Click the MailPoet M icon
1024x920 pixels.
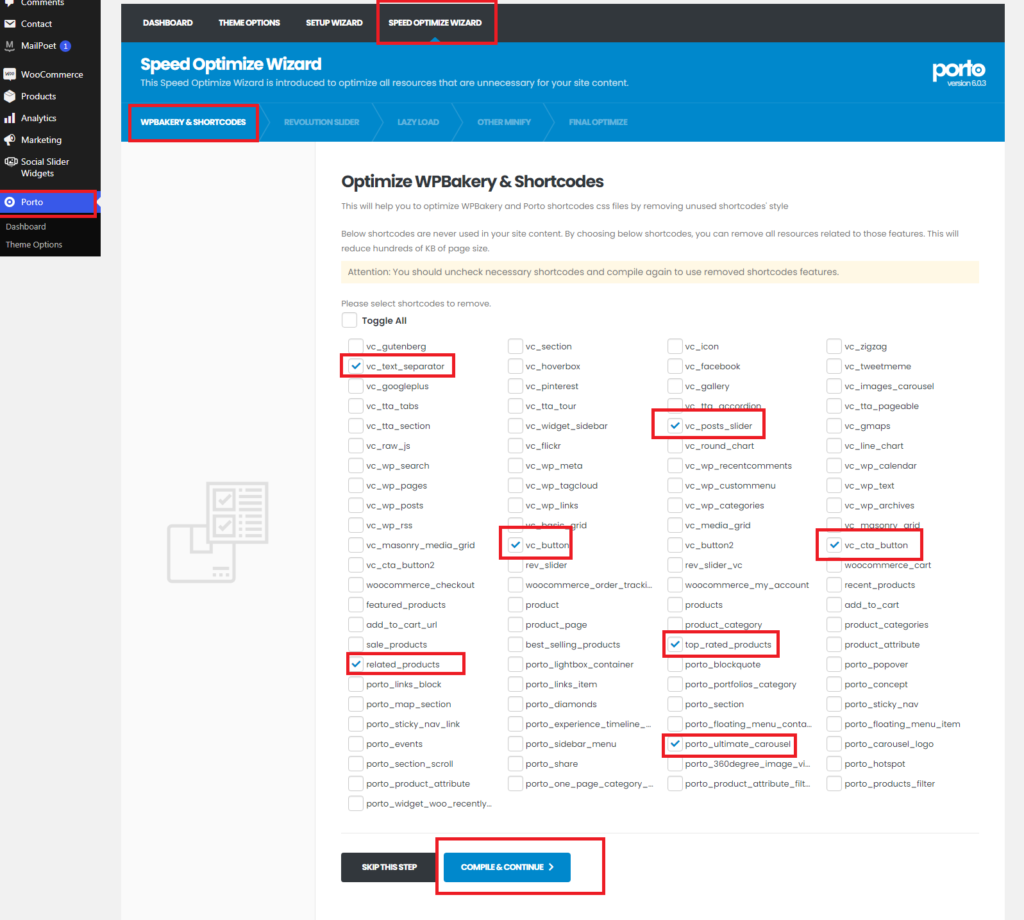10,46
